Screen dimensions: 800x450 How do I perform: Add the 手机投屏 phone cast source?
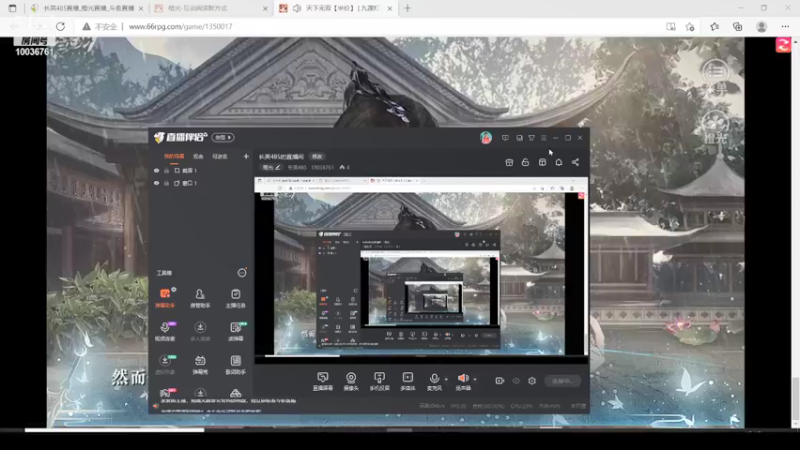pos(379,381)
